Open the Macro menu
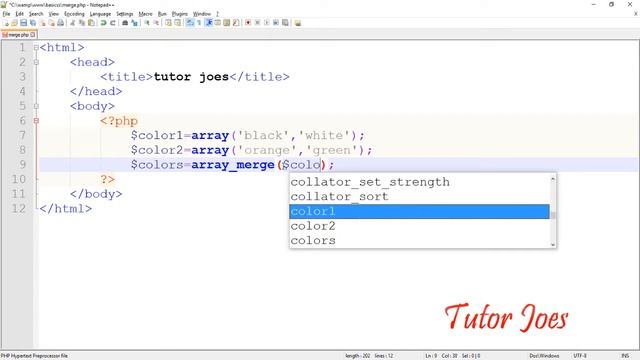Screen dimensions: 640x360 coord(145,14)
